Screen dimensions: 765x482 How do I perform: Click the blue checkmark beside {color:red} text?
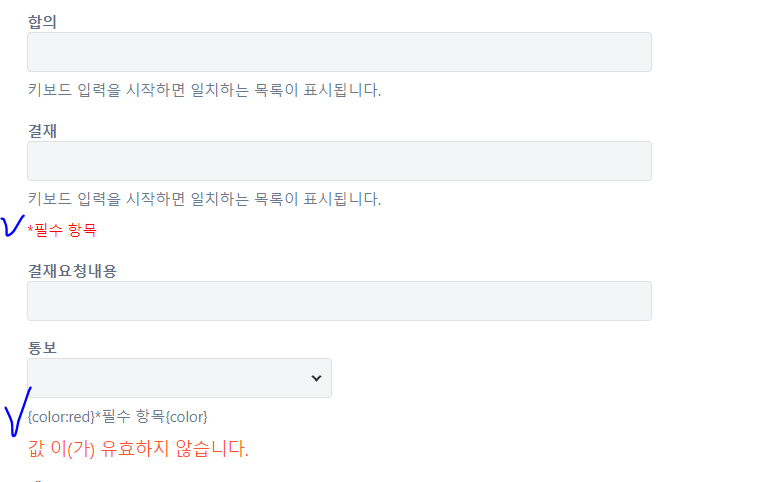[18, 411]
